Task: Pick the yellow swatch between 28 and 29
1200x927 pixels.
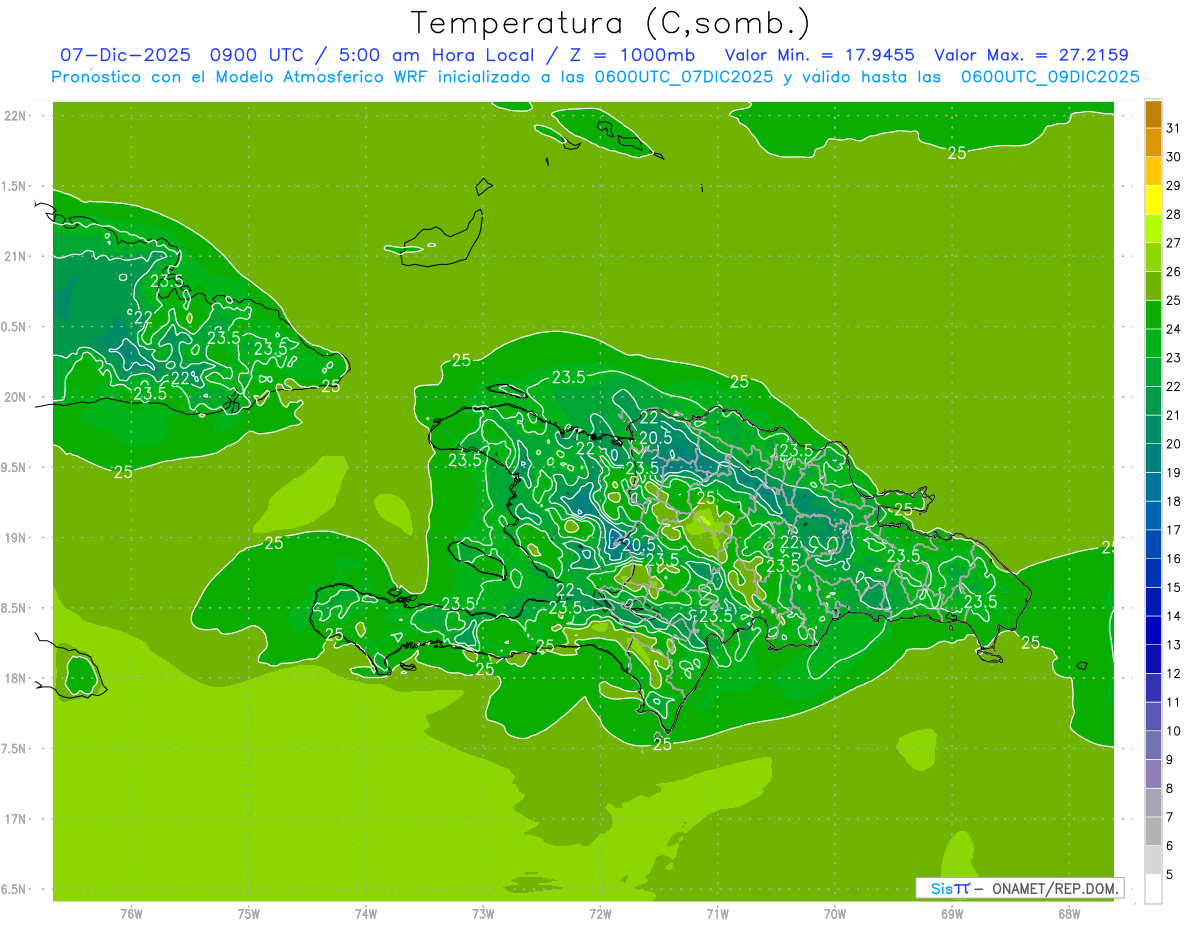Action: click(1153, 200)
